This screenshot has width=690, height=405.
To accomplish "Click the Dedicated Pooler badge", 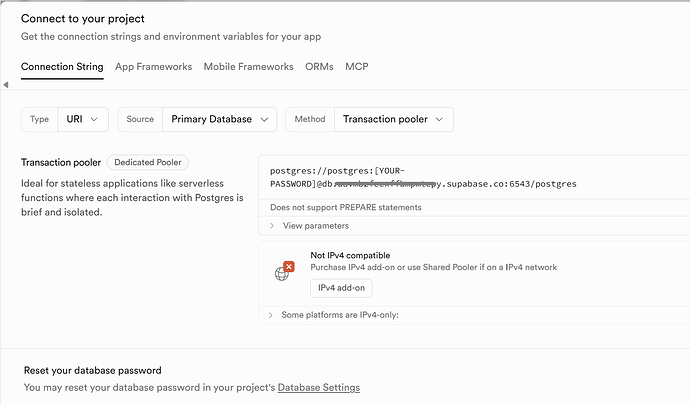I will tap(147, 162).
